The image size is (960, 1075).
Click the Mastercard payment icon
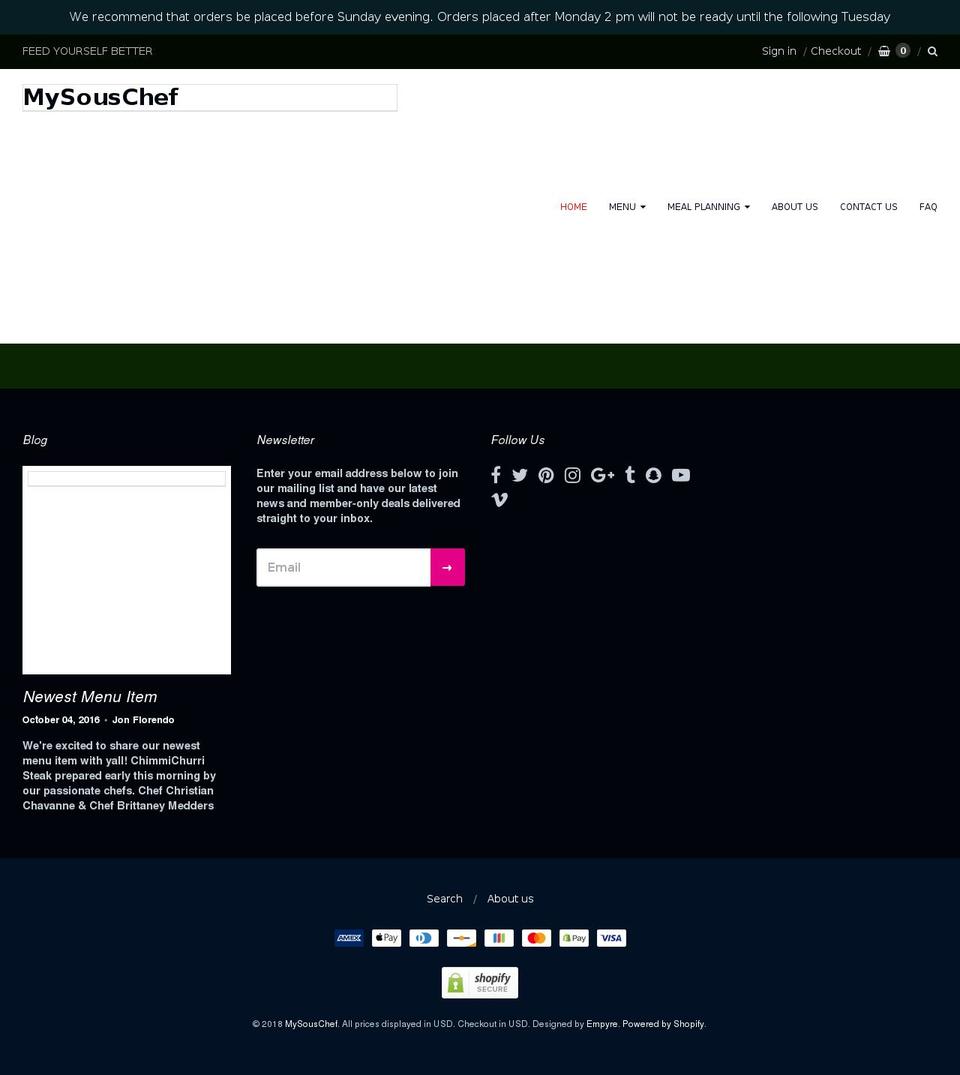click(x=536, y=938)
